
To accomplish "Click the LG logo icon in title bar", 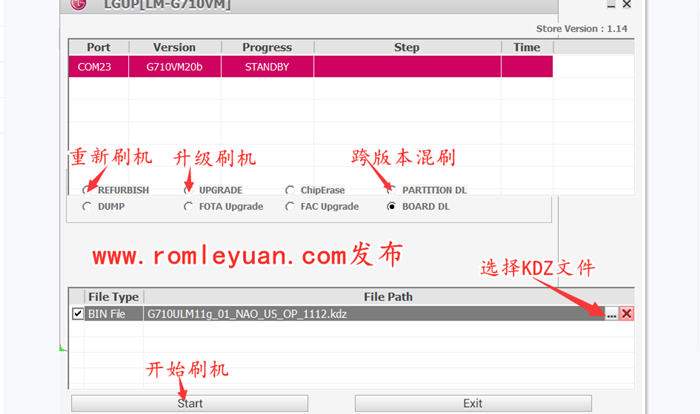I will [79, 5].
